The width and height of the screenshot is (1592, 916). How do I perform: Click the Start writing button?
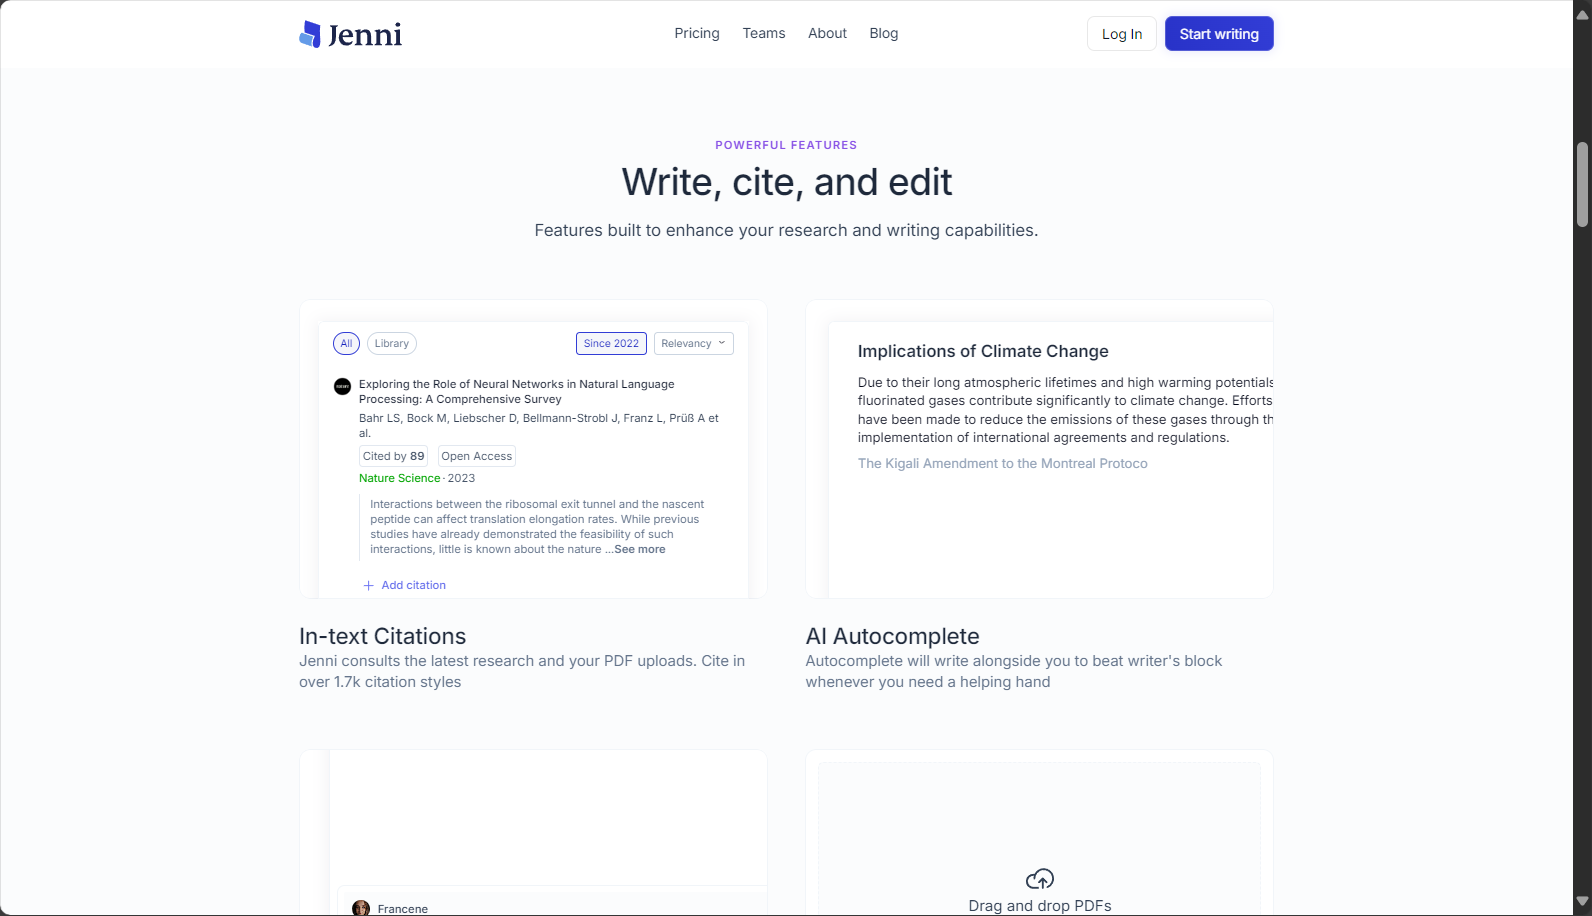pos(1219,34)
